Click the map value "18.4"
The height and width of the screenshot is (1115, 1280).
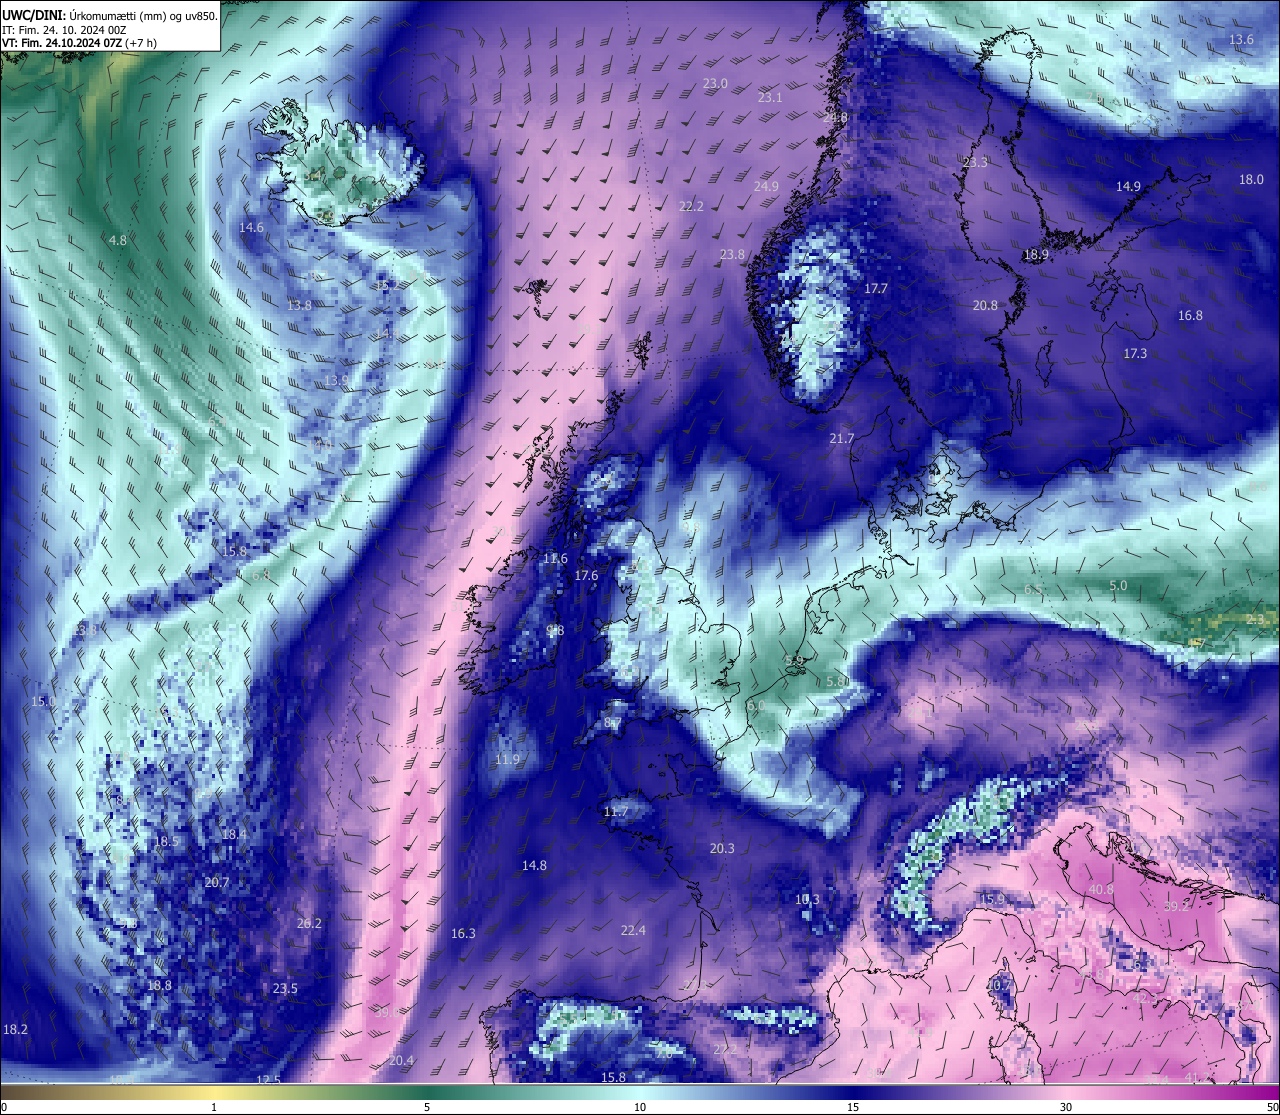pos(234,835)
